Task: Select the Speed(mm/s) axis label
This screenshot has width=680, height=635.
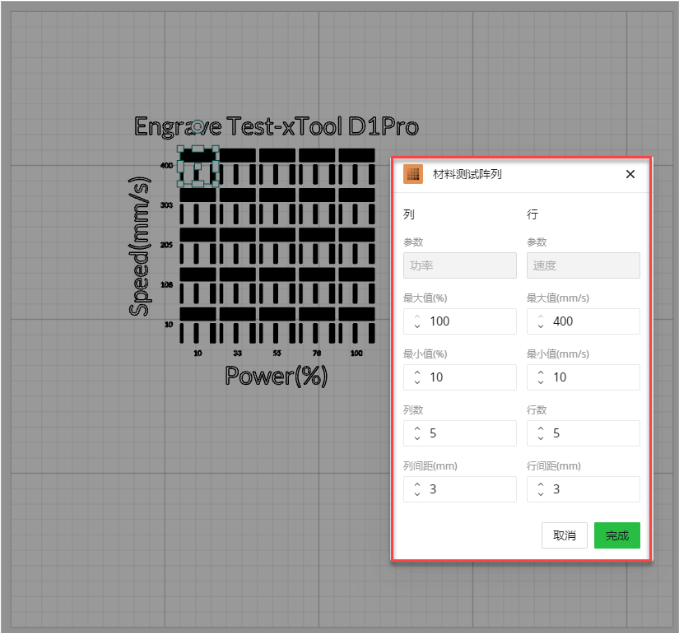Action: (x=141, y=247)
